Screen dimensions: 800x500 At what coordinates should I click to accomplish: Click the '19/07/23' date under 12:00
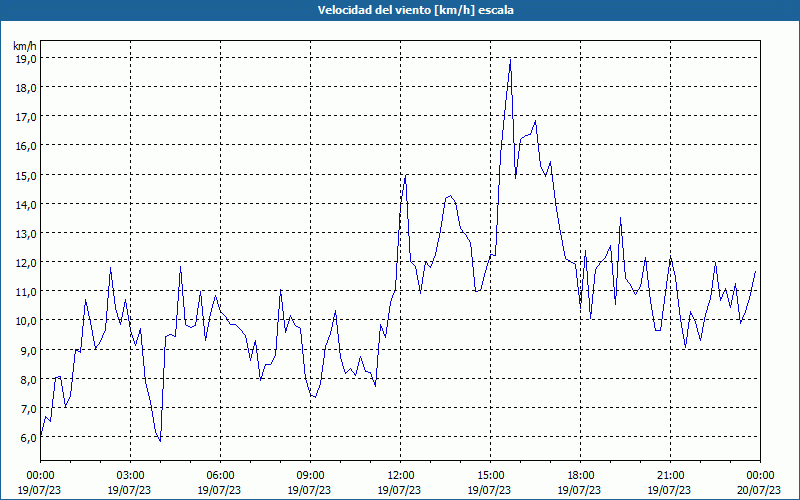point(399,490)
